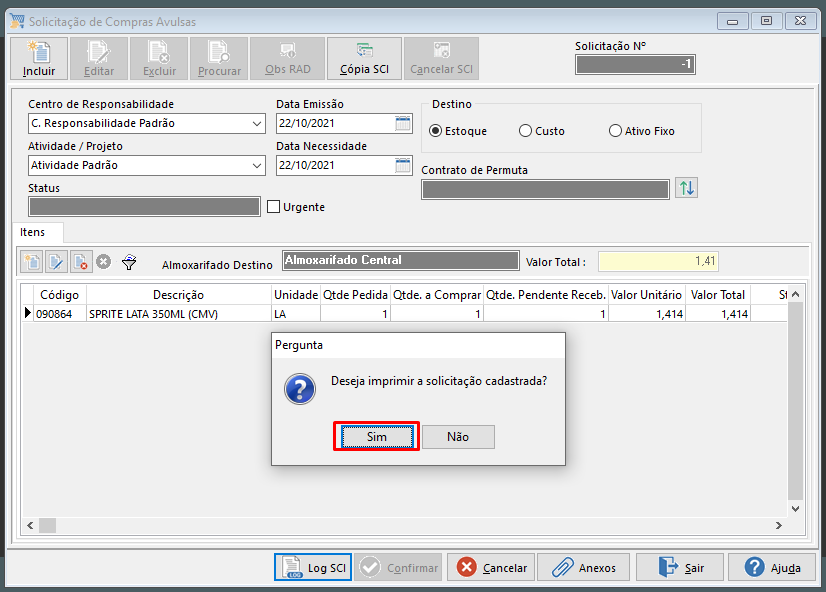Click the Cópia SCI toolbar icon
The image size is (826, 592).
click(x=364, y=58)
